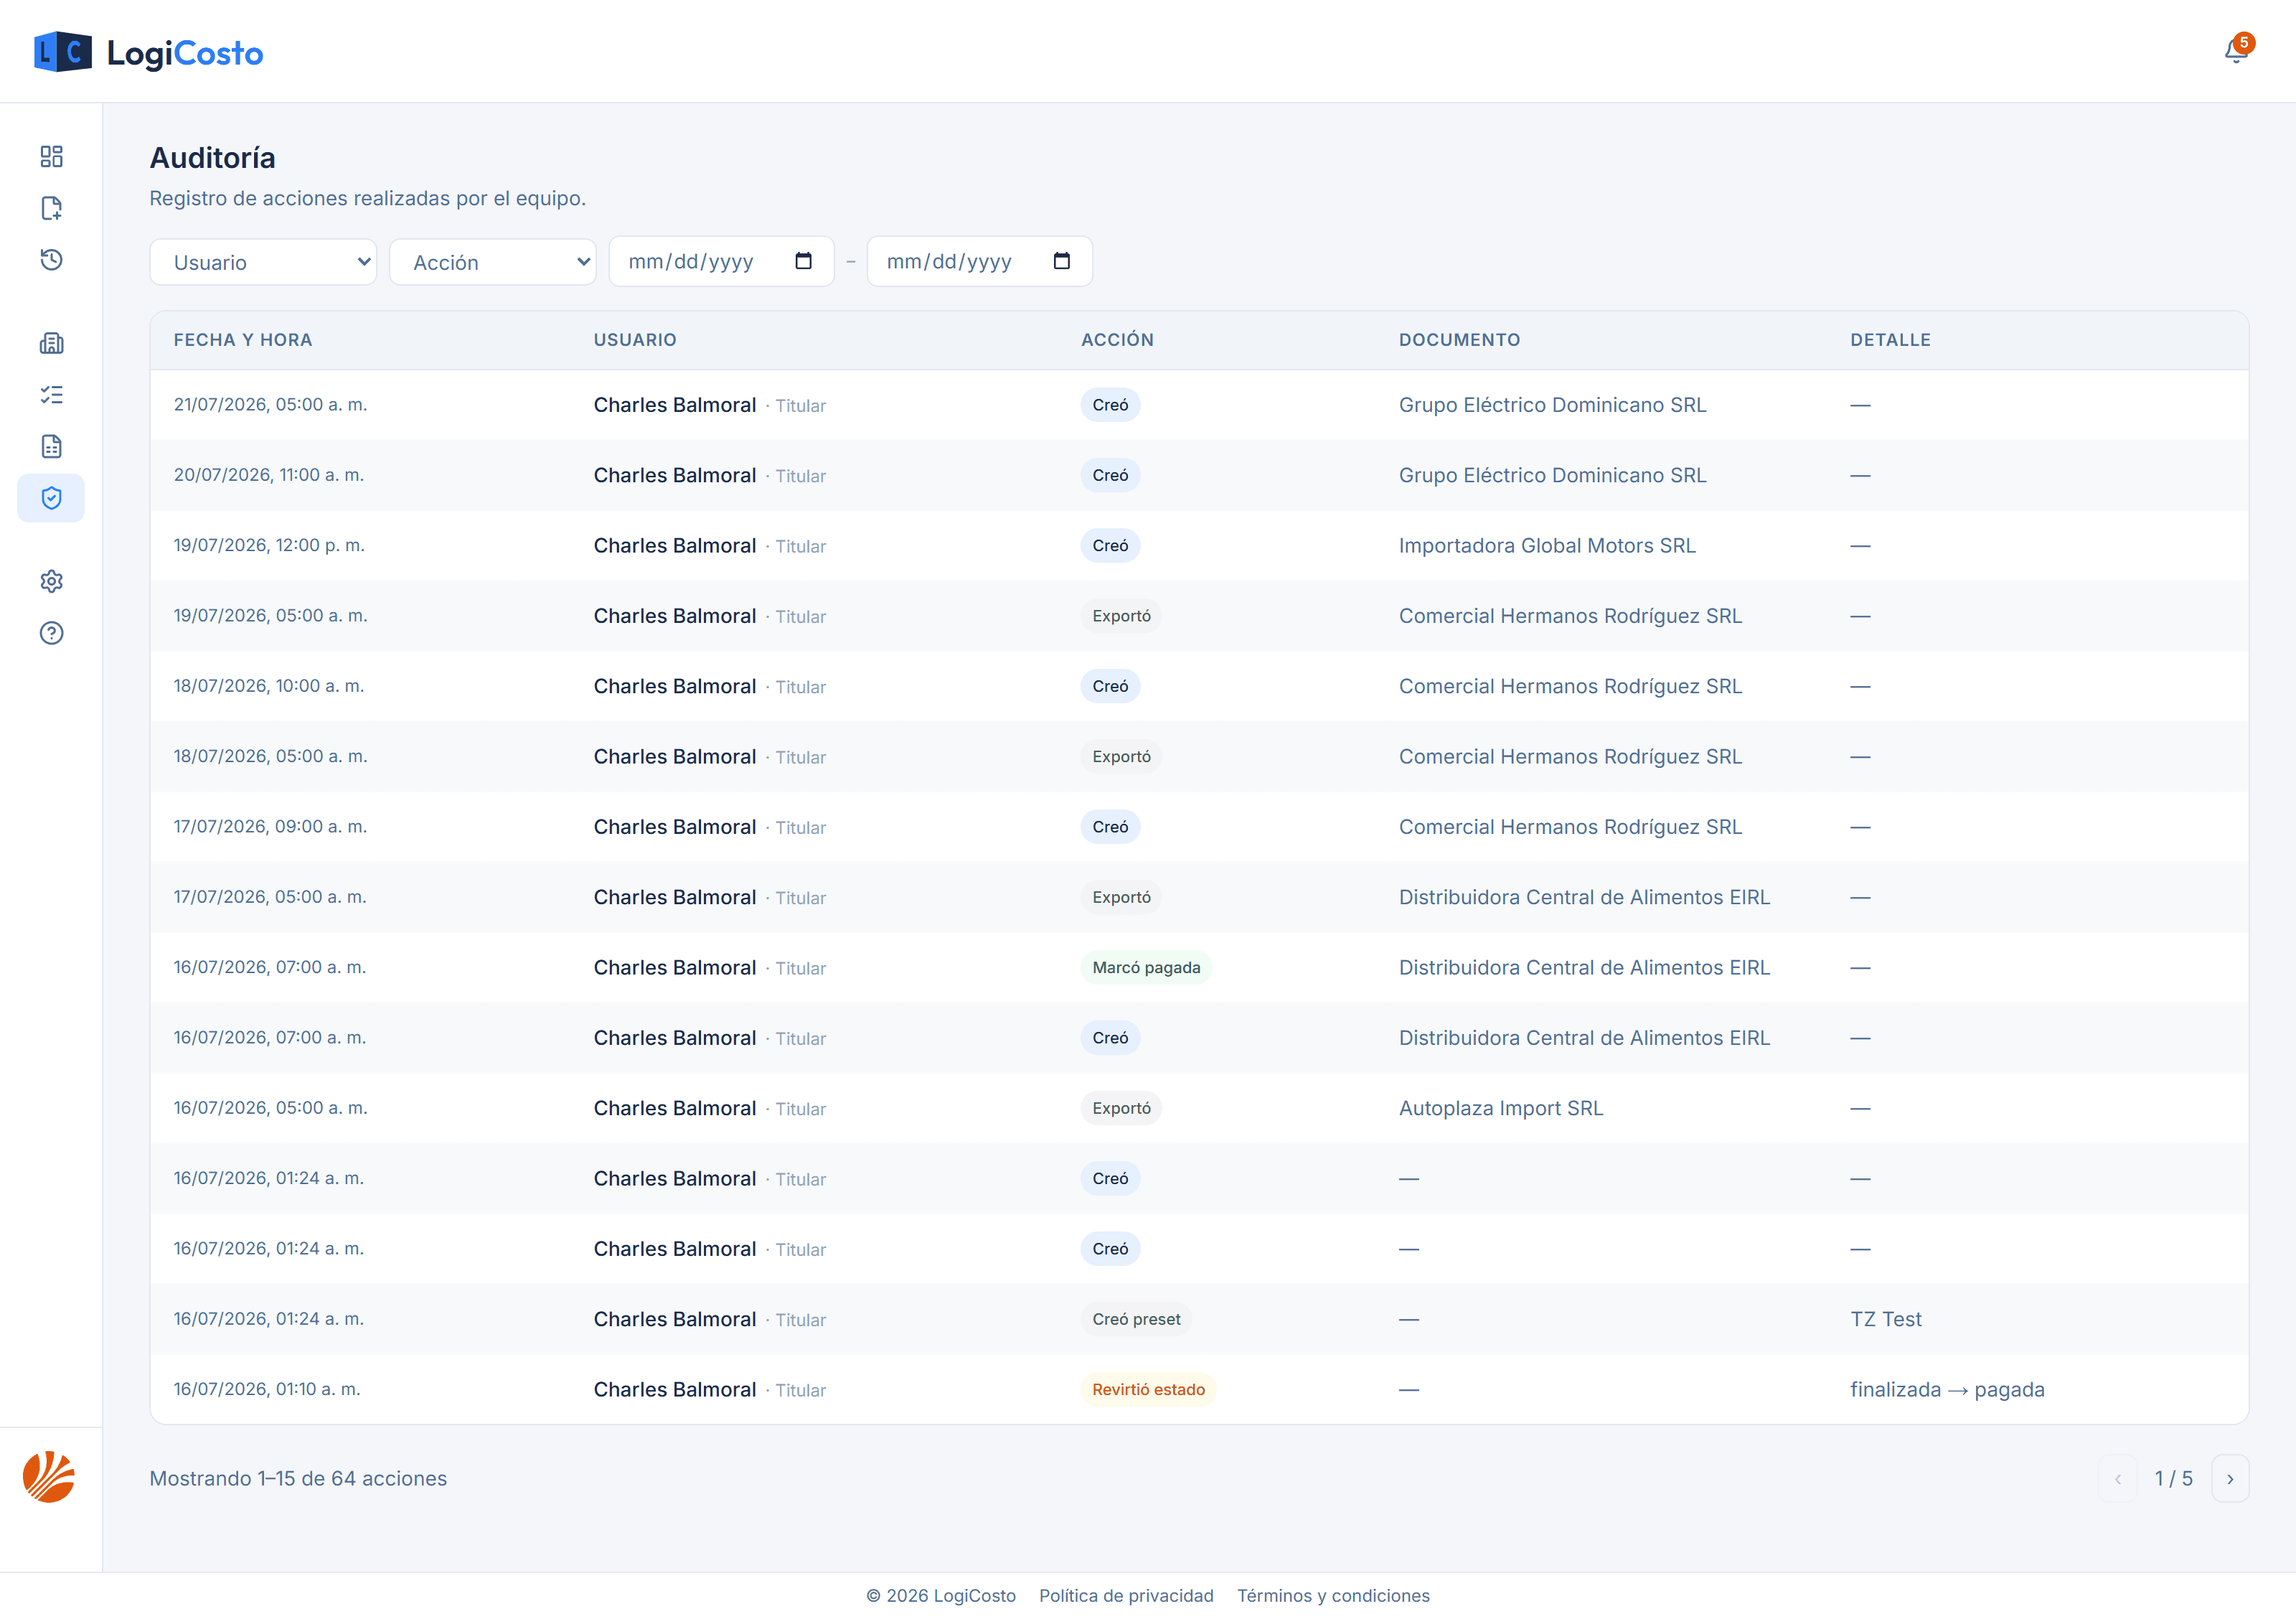Image resolution: width=2296 pixels, height=1619 pixels.
Task: Click the Exportó badge in the Autoplaza row
Action: click(x=1121, y=1108)
